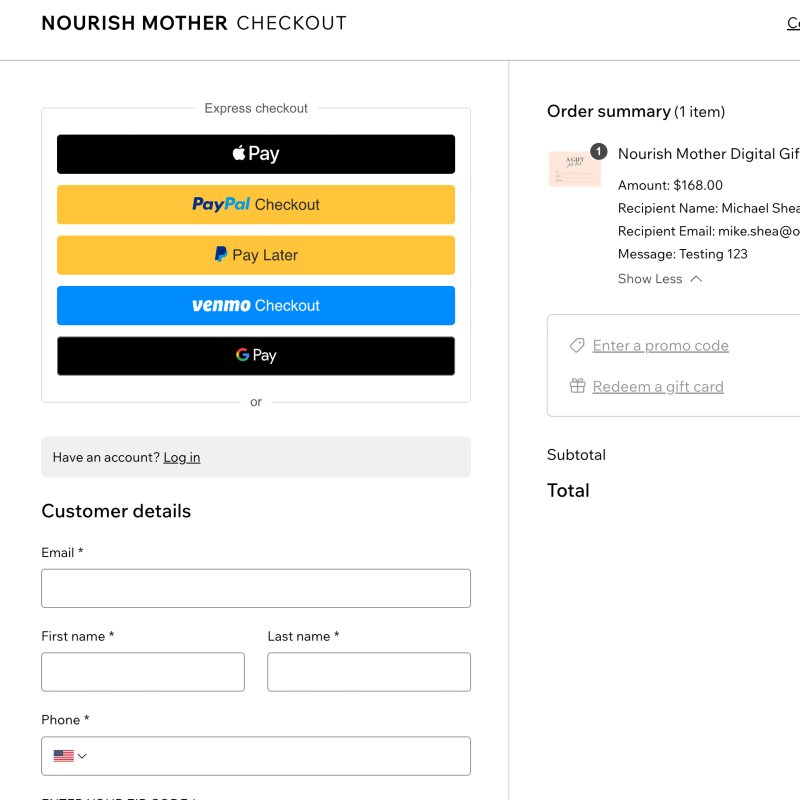This screenshot has height=800, width=800.
Task: Focus the Email input field
Action: 256,588
